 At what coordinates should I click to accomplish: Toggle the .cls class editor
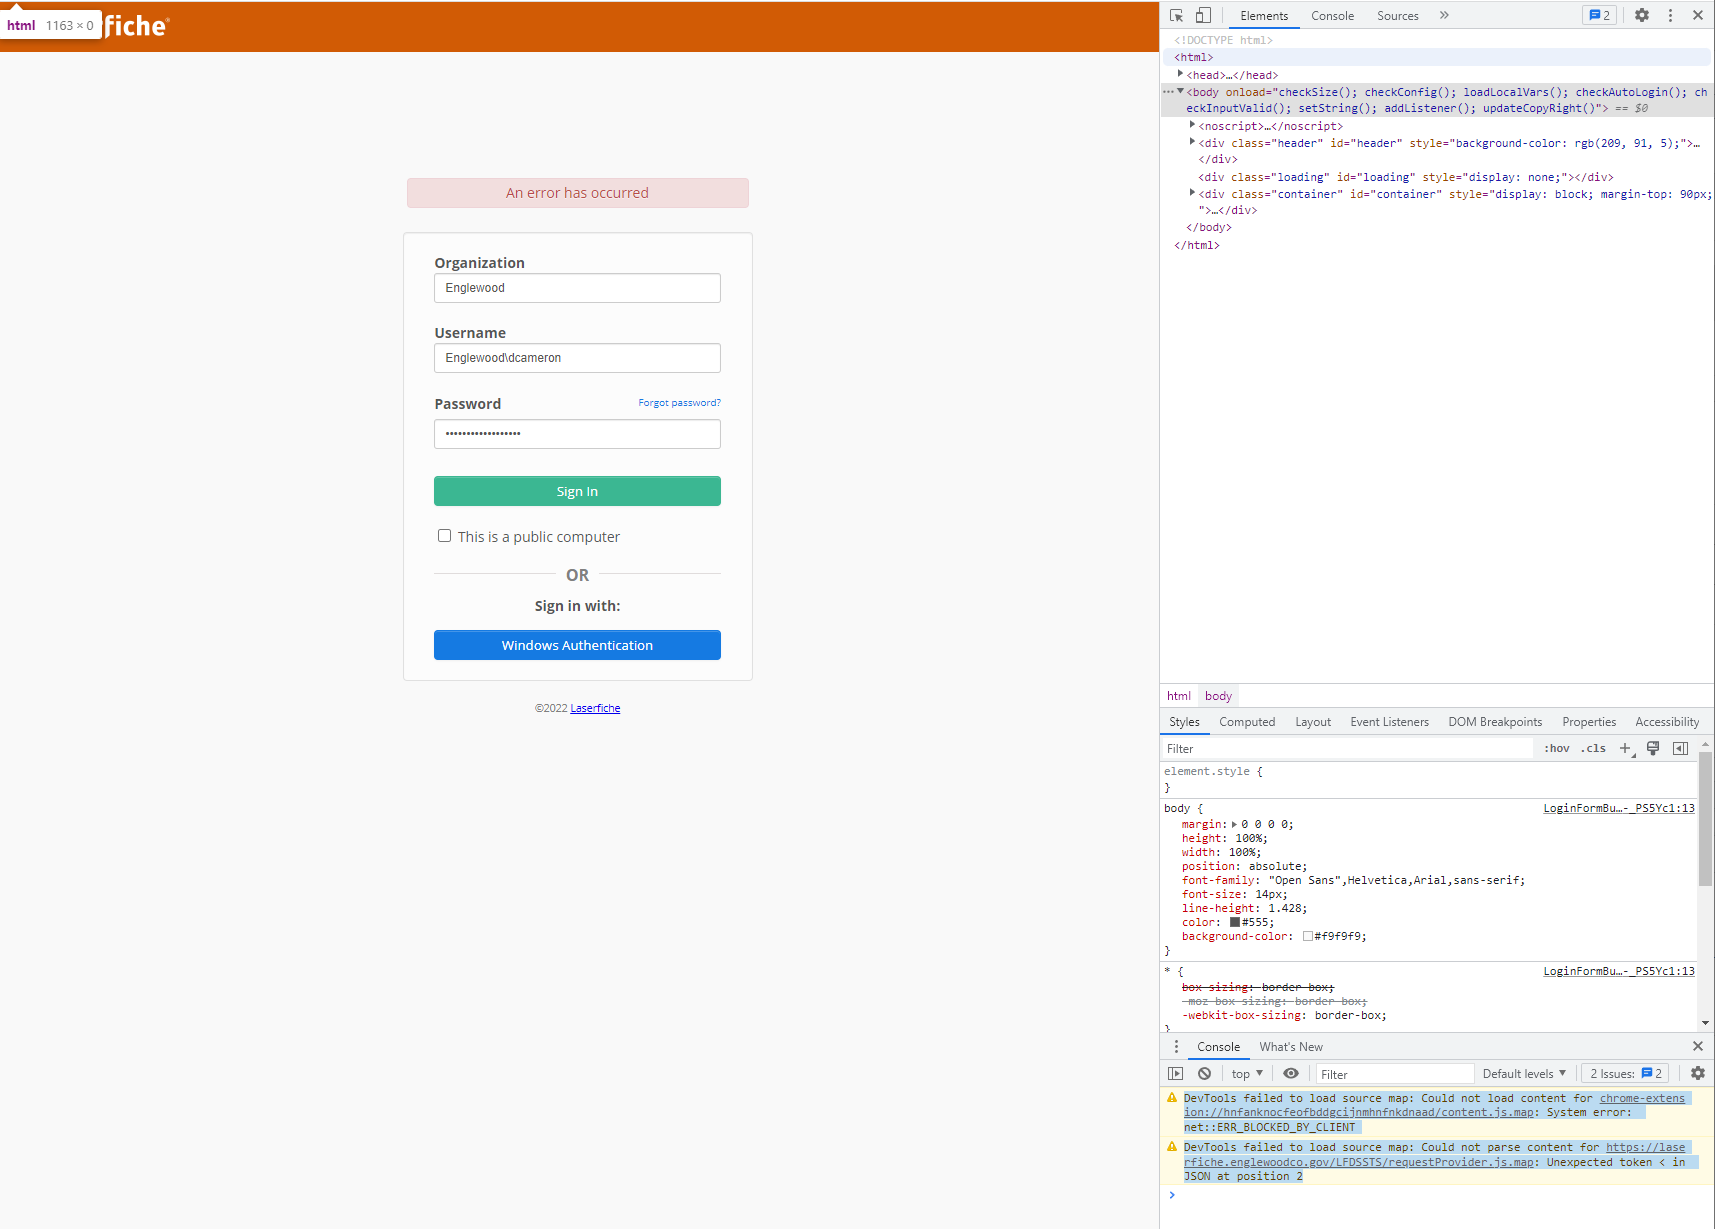pos(1593,749)
